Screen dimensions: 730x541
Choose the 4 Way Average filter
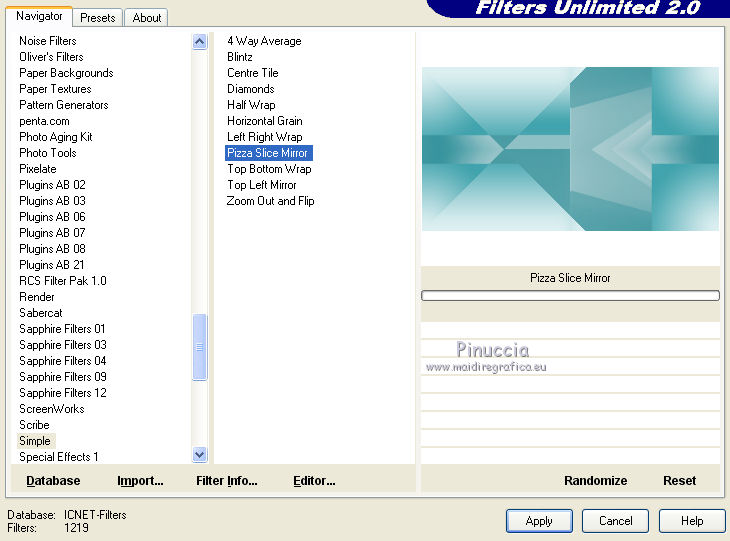[x=264, y=41]
